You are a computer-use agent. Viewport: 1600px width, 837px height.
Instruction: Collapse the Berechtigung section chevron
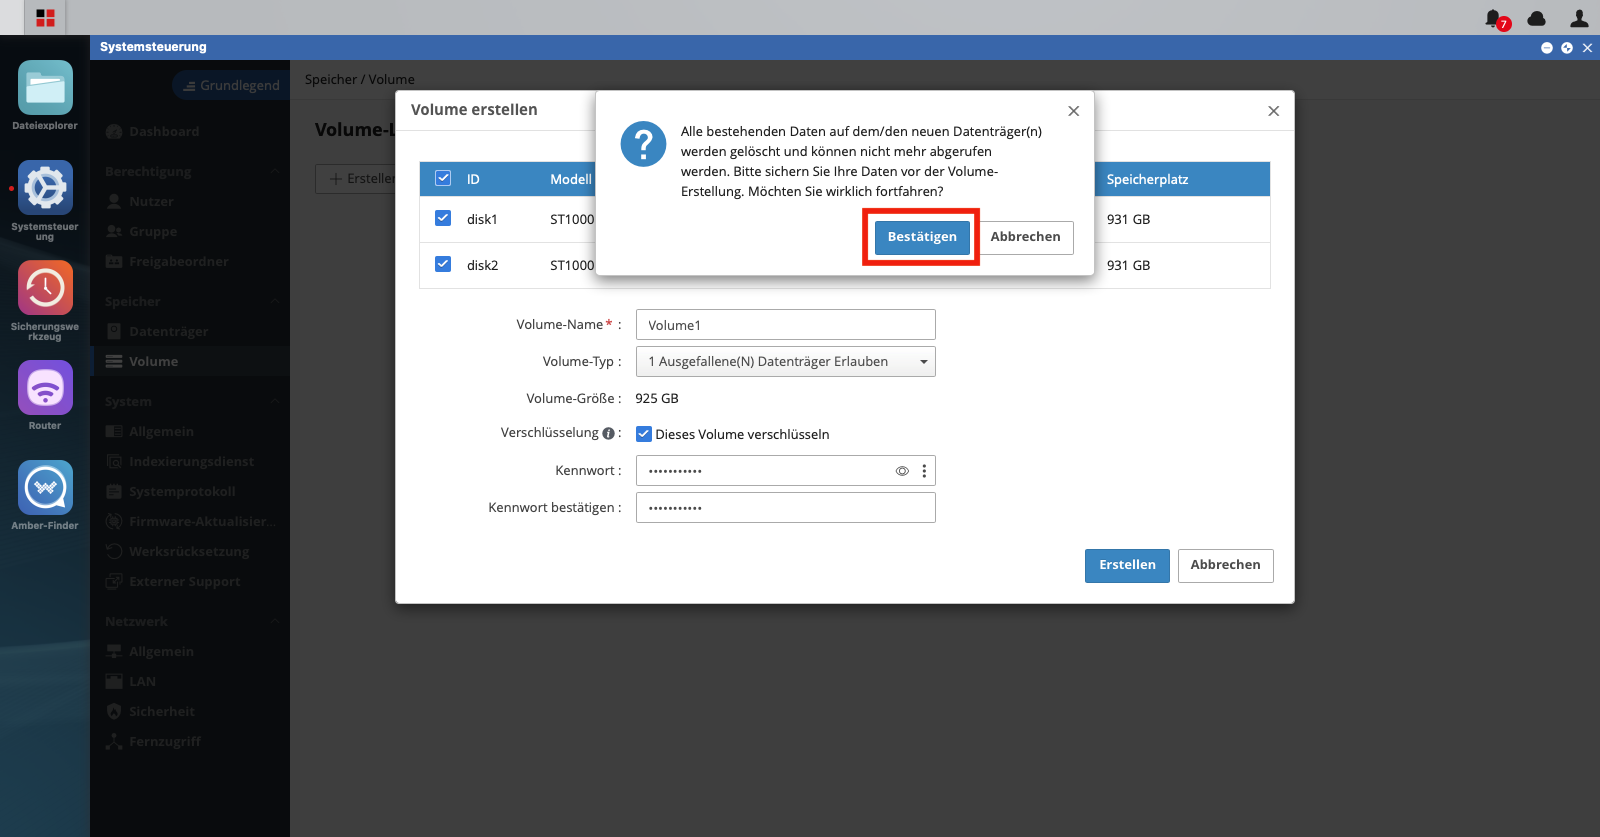(x=275, y=171)
